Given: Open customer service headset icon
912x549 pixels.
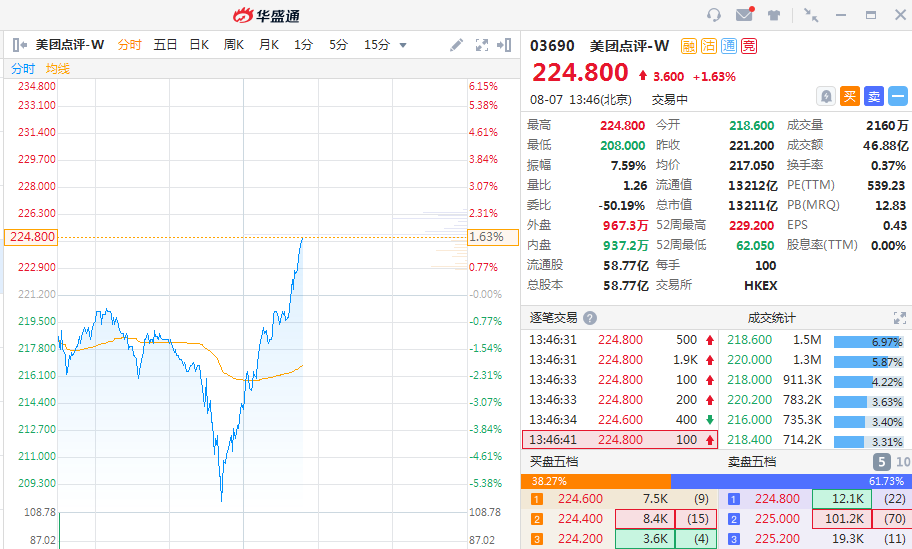Looking at the screenshot, I should point(714,15).
